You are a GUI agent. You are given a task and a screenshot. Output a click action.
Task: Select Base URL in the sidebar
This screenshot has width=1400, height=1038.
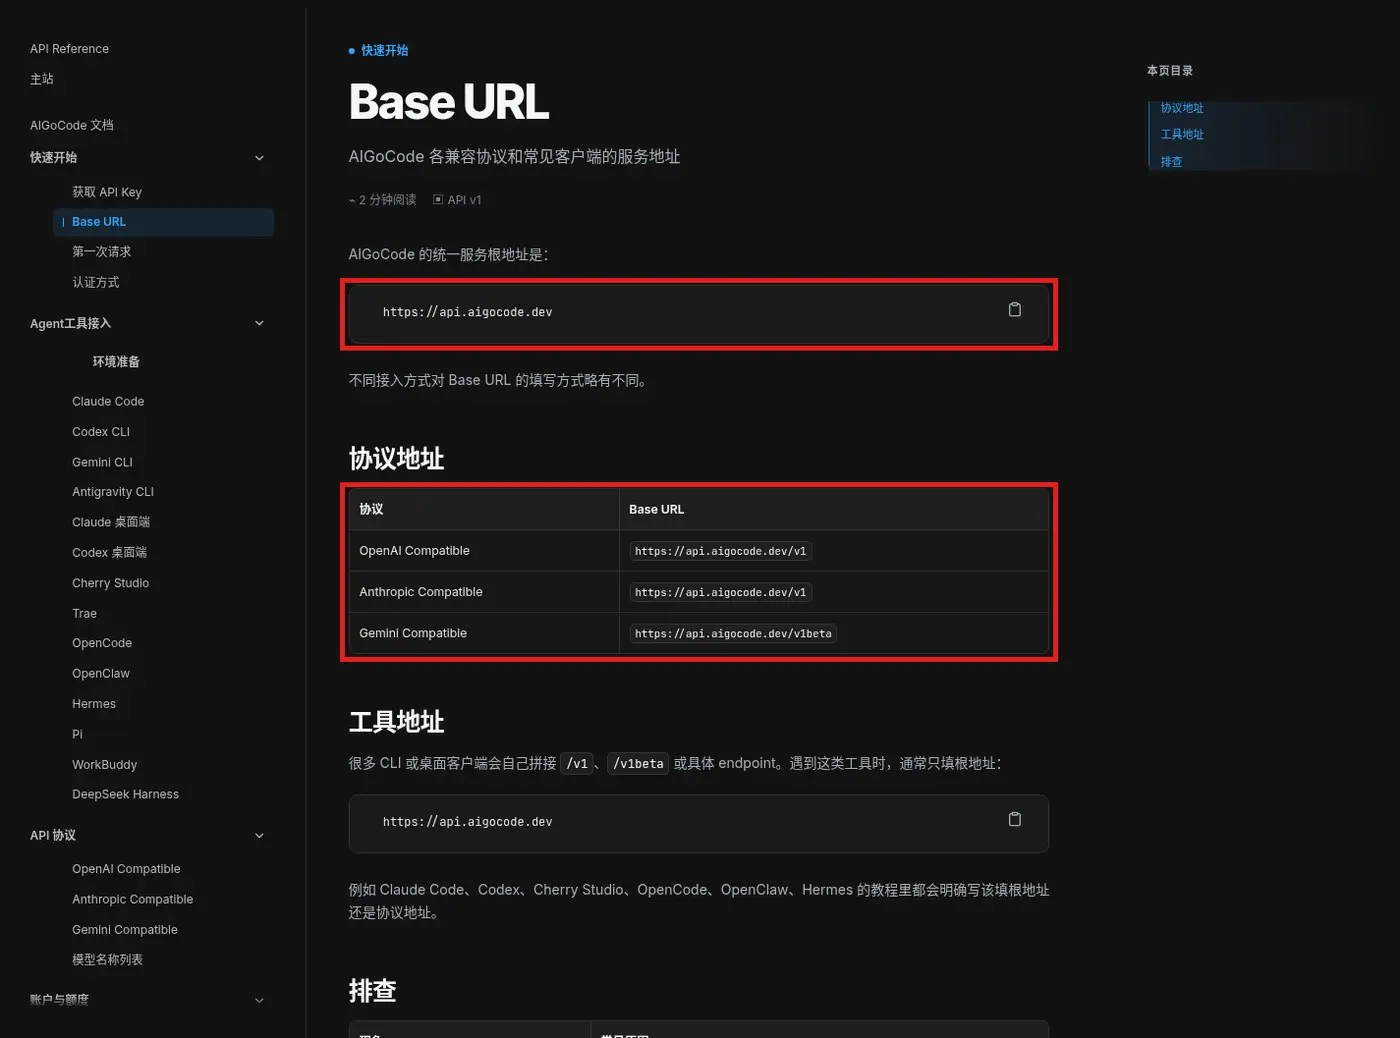pyautogui.click(x=163, y=222)
